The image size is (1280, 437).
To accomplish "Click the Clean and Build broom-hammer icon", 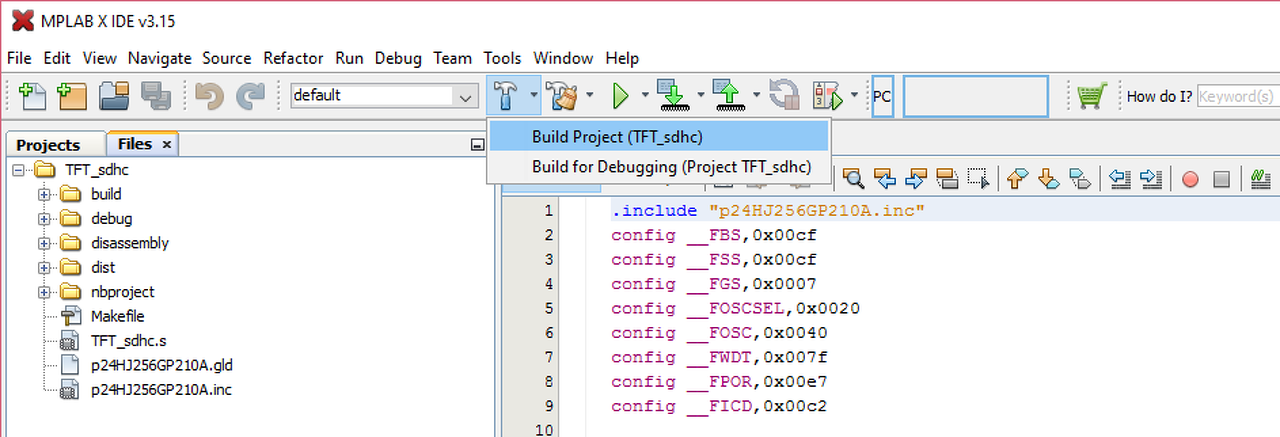I will 565,96.
